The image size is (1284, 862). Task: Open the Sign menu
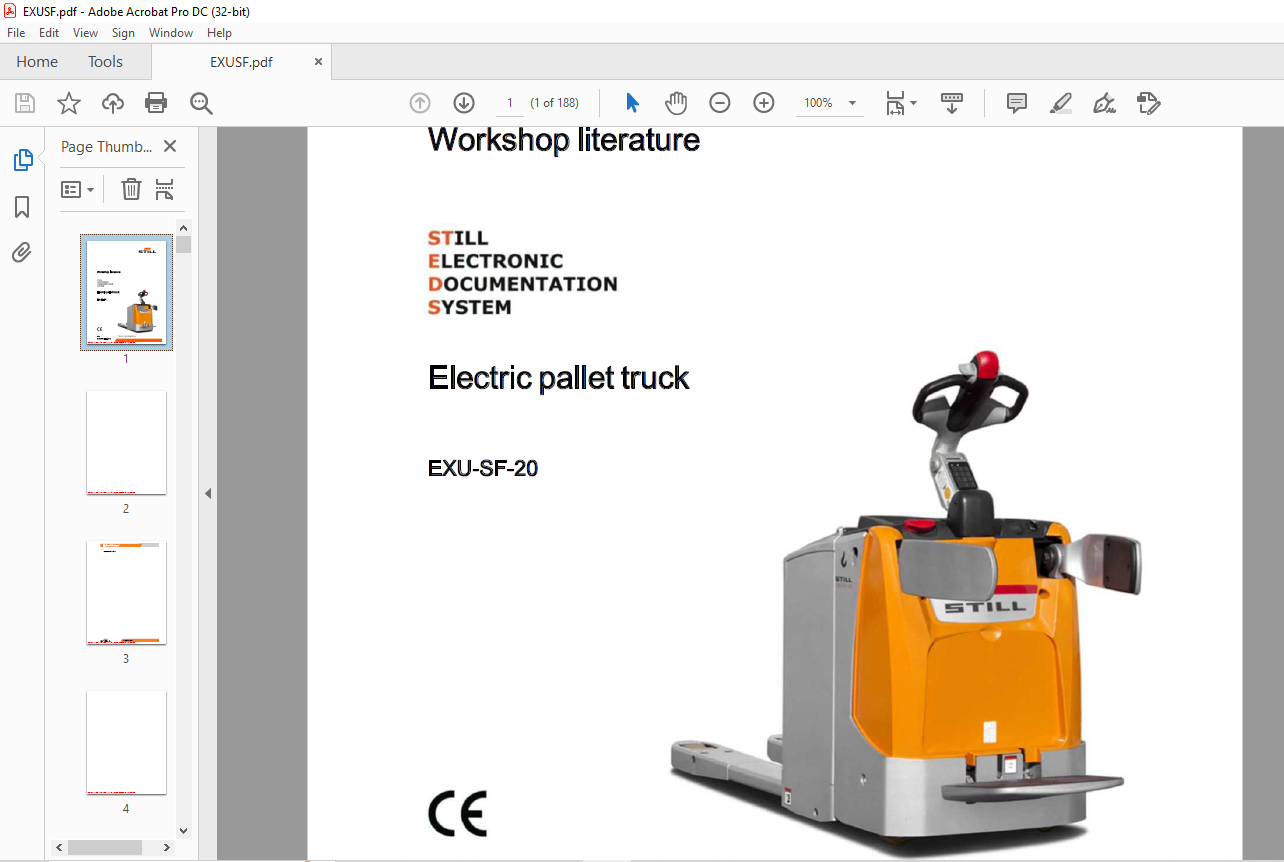pyautogui.click(x=123, y=33)
